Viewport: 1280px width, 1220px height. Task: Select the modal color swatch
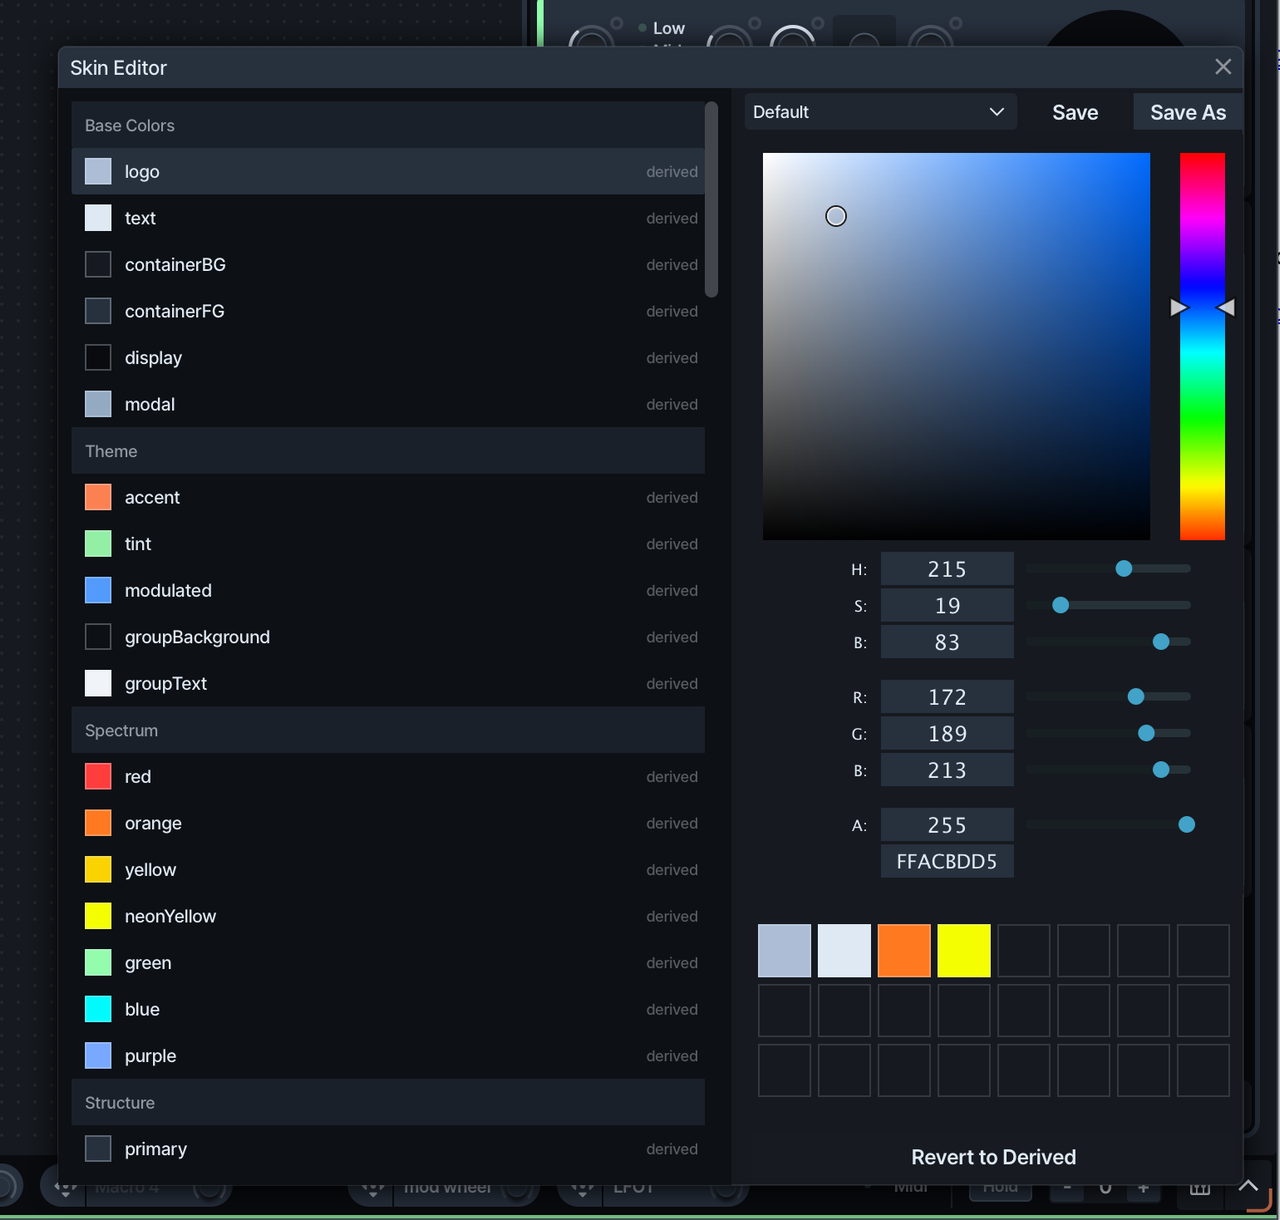(x=98, y=404)
